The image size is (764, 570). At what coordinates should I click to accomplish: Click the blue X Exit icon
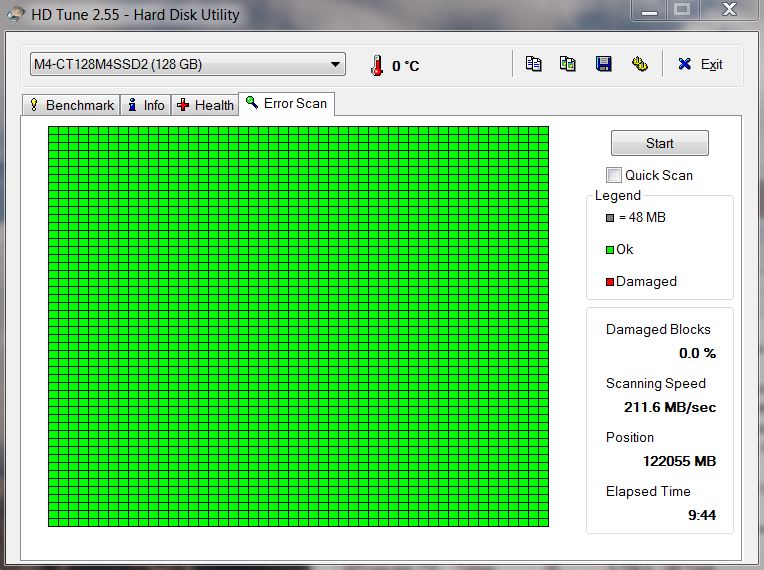click(x=685, y=64)
